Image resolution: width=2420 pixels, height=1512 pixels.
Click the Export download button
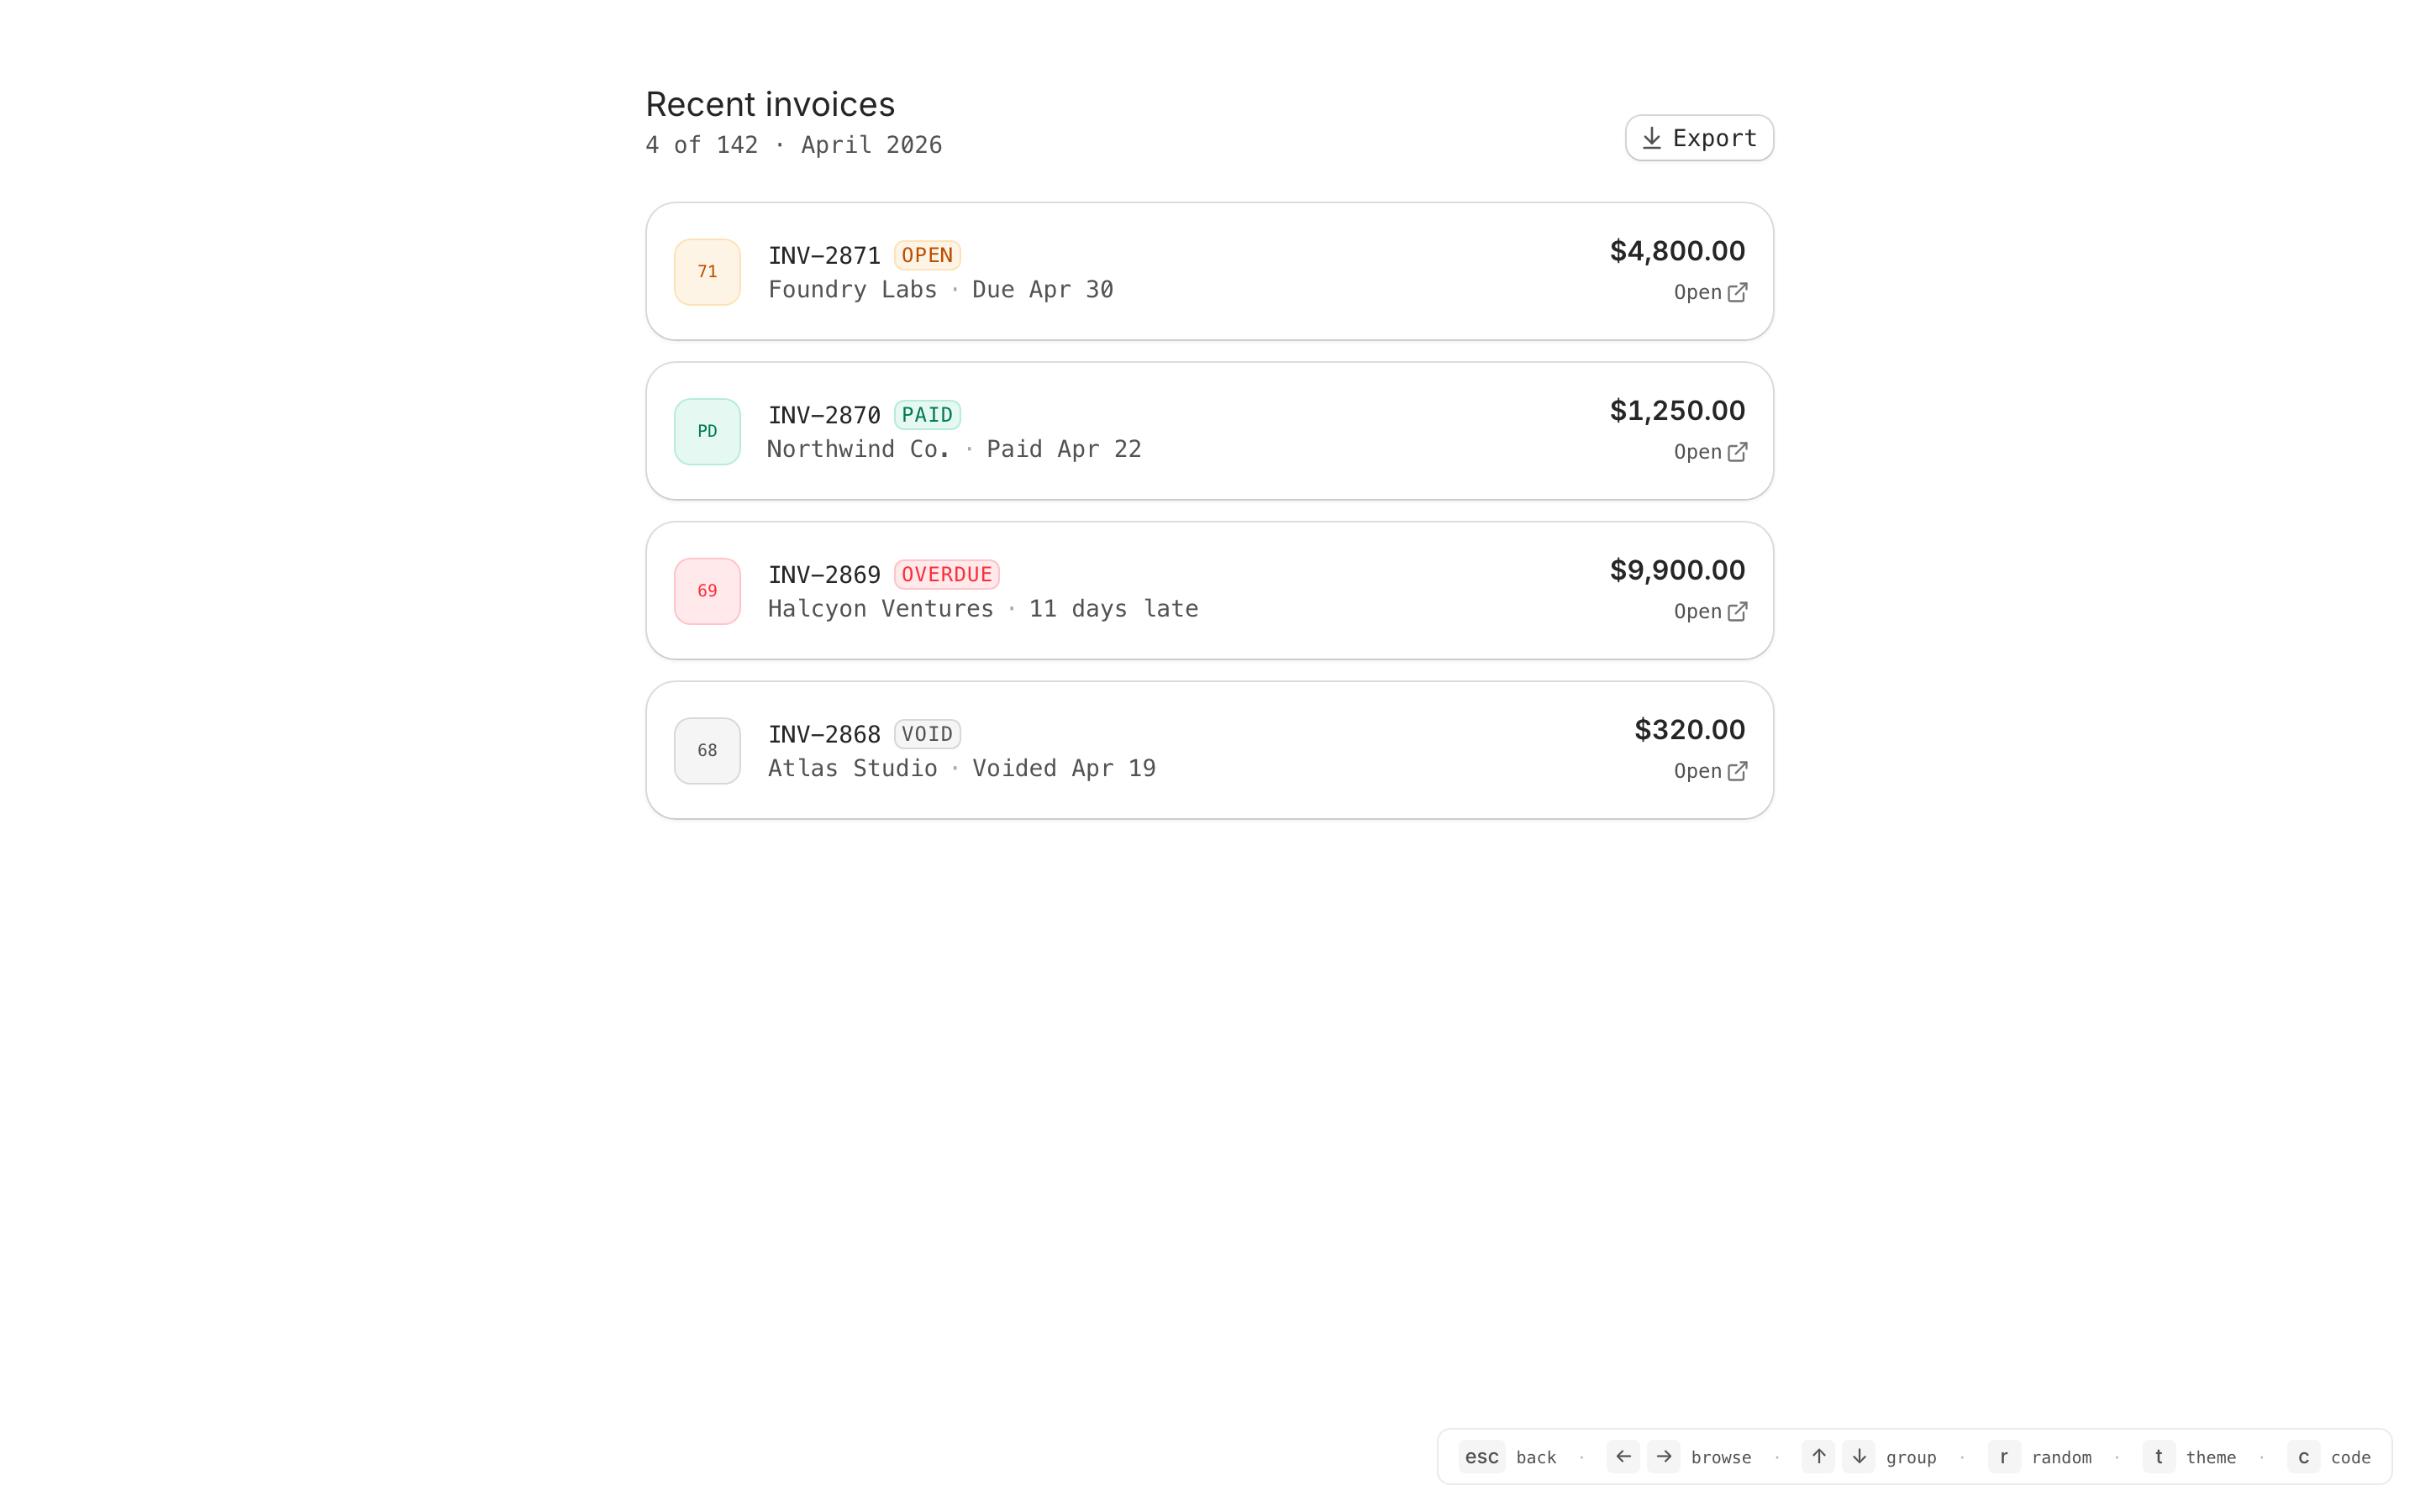[x=1698, y=138]
